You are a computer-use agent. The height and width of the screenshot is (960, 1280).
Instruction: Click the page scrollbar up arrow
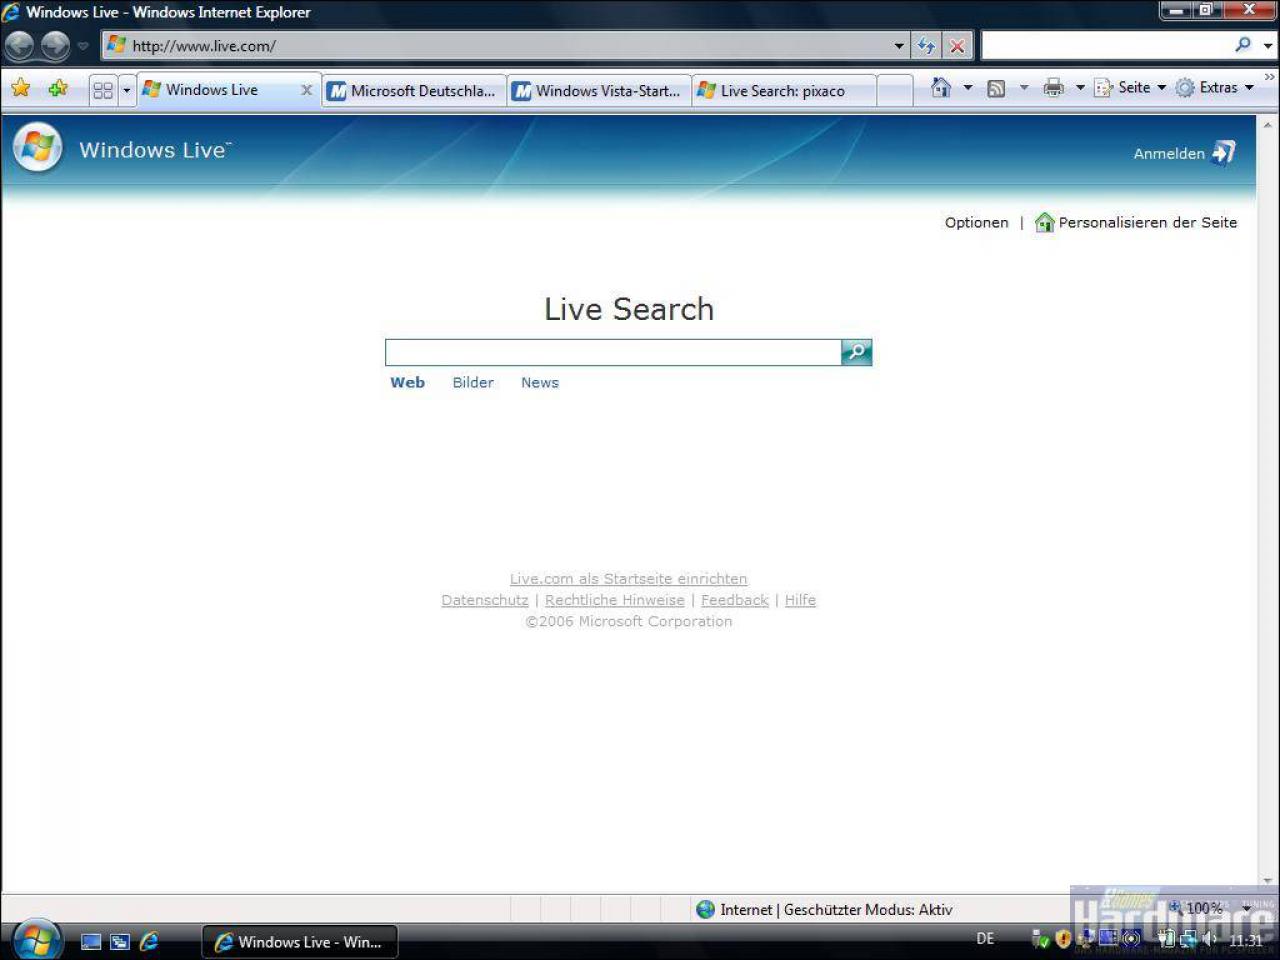coord(1268,125)
